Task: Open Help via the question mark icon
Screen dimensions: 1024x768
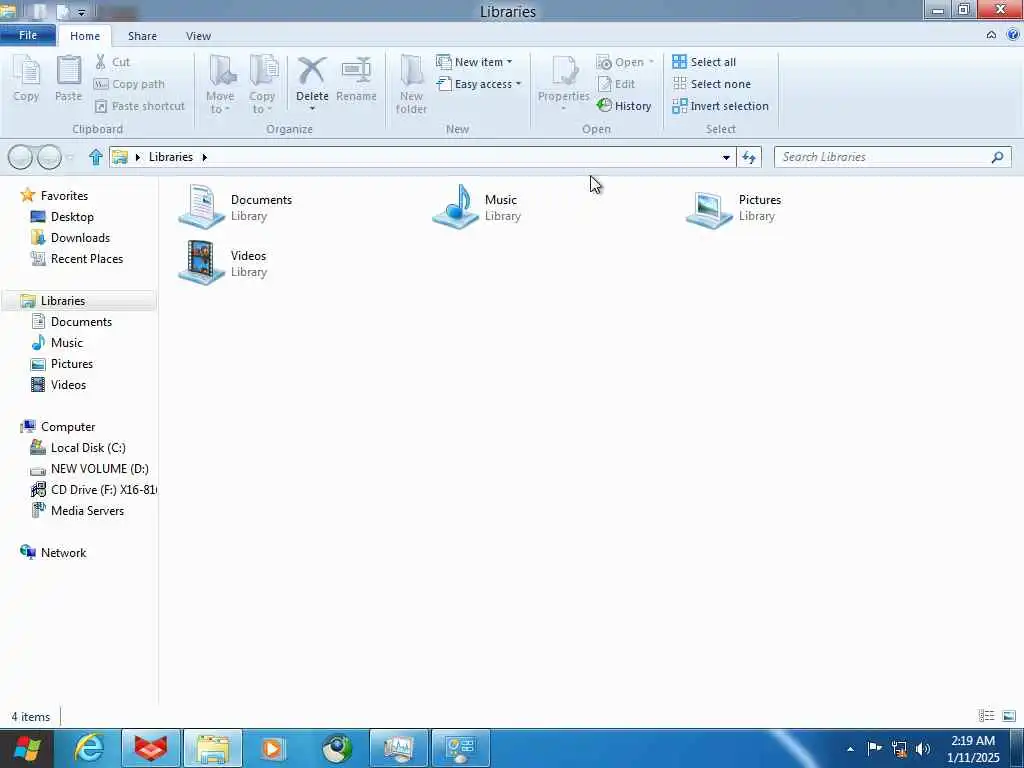Action: point(1013,35)
